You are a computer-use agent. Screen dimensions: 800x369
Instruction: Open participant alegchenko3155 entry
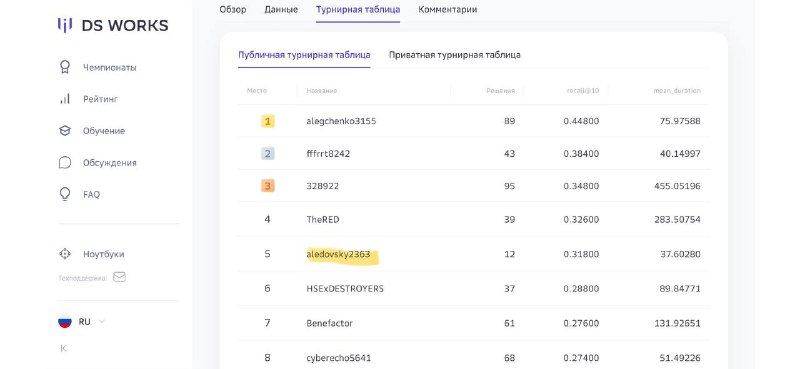point(341,121)
